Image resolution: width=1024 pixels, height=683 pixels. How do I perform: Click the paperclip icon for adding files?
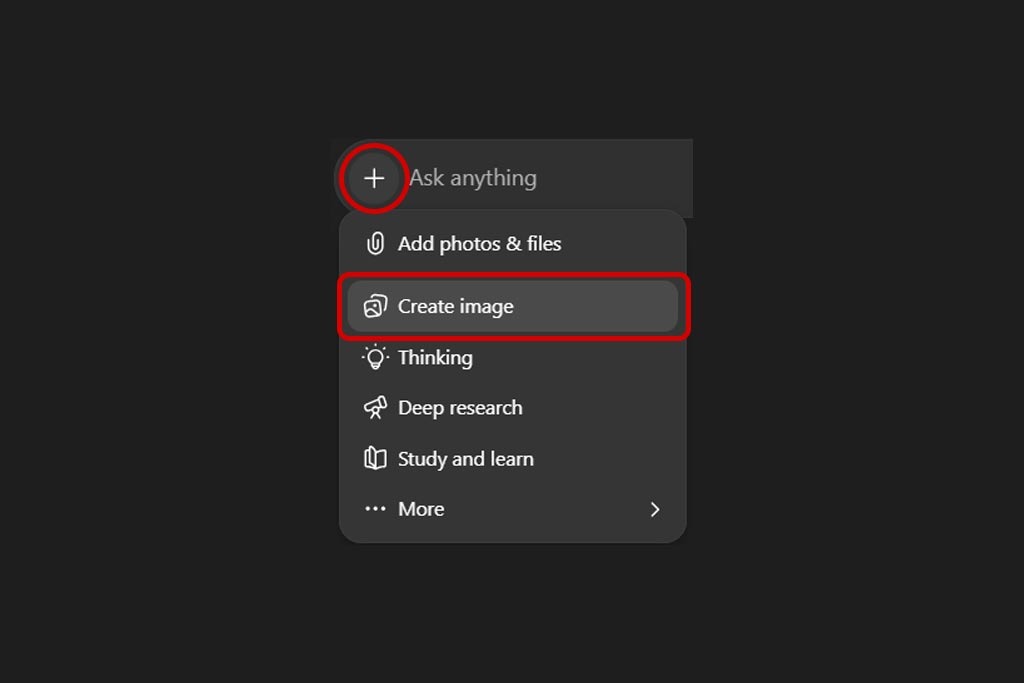pos(375,243)
